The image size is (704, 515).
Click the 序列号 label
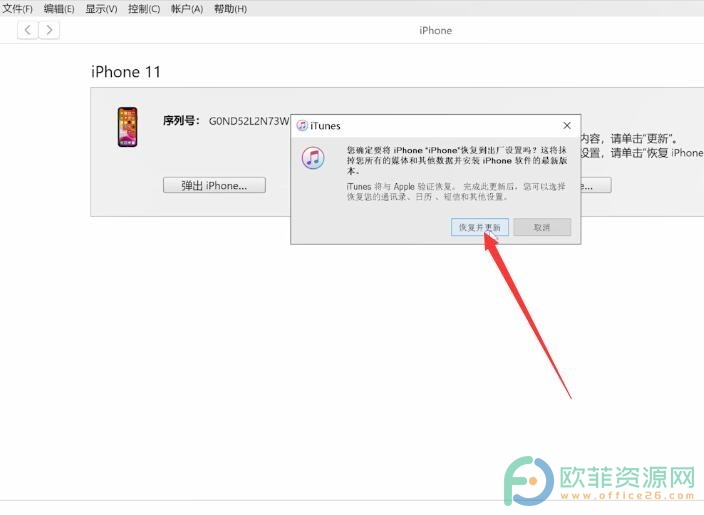point(181,120)
